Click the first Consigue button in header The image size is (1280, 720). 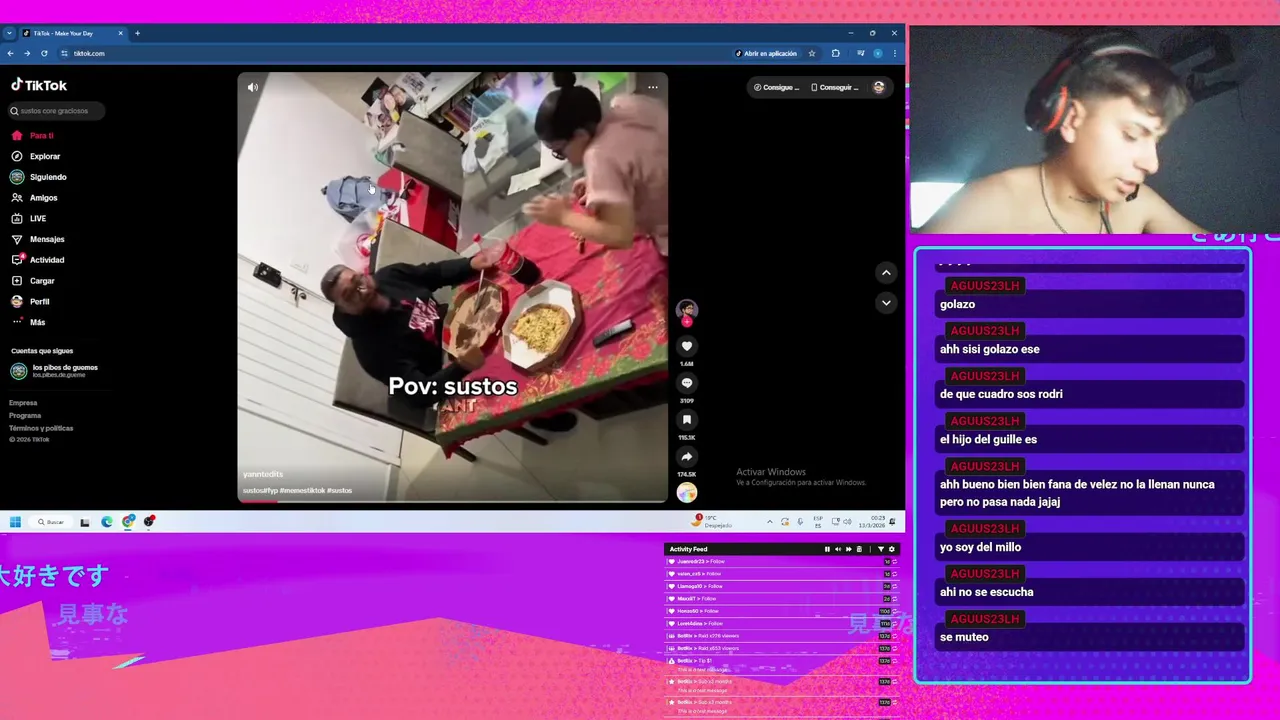coord(777,87)
